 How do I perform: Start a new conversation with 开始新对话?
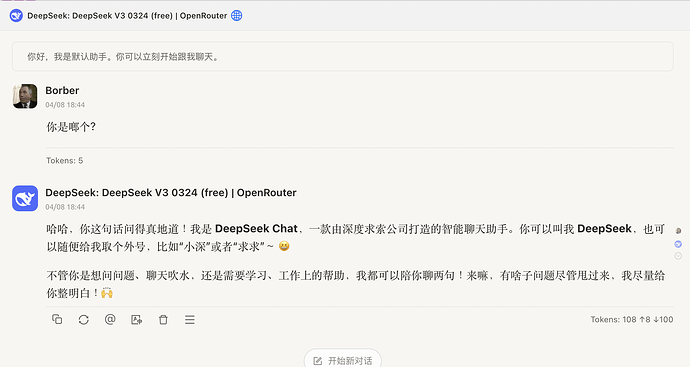(x=343, y=360)
